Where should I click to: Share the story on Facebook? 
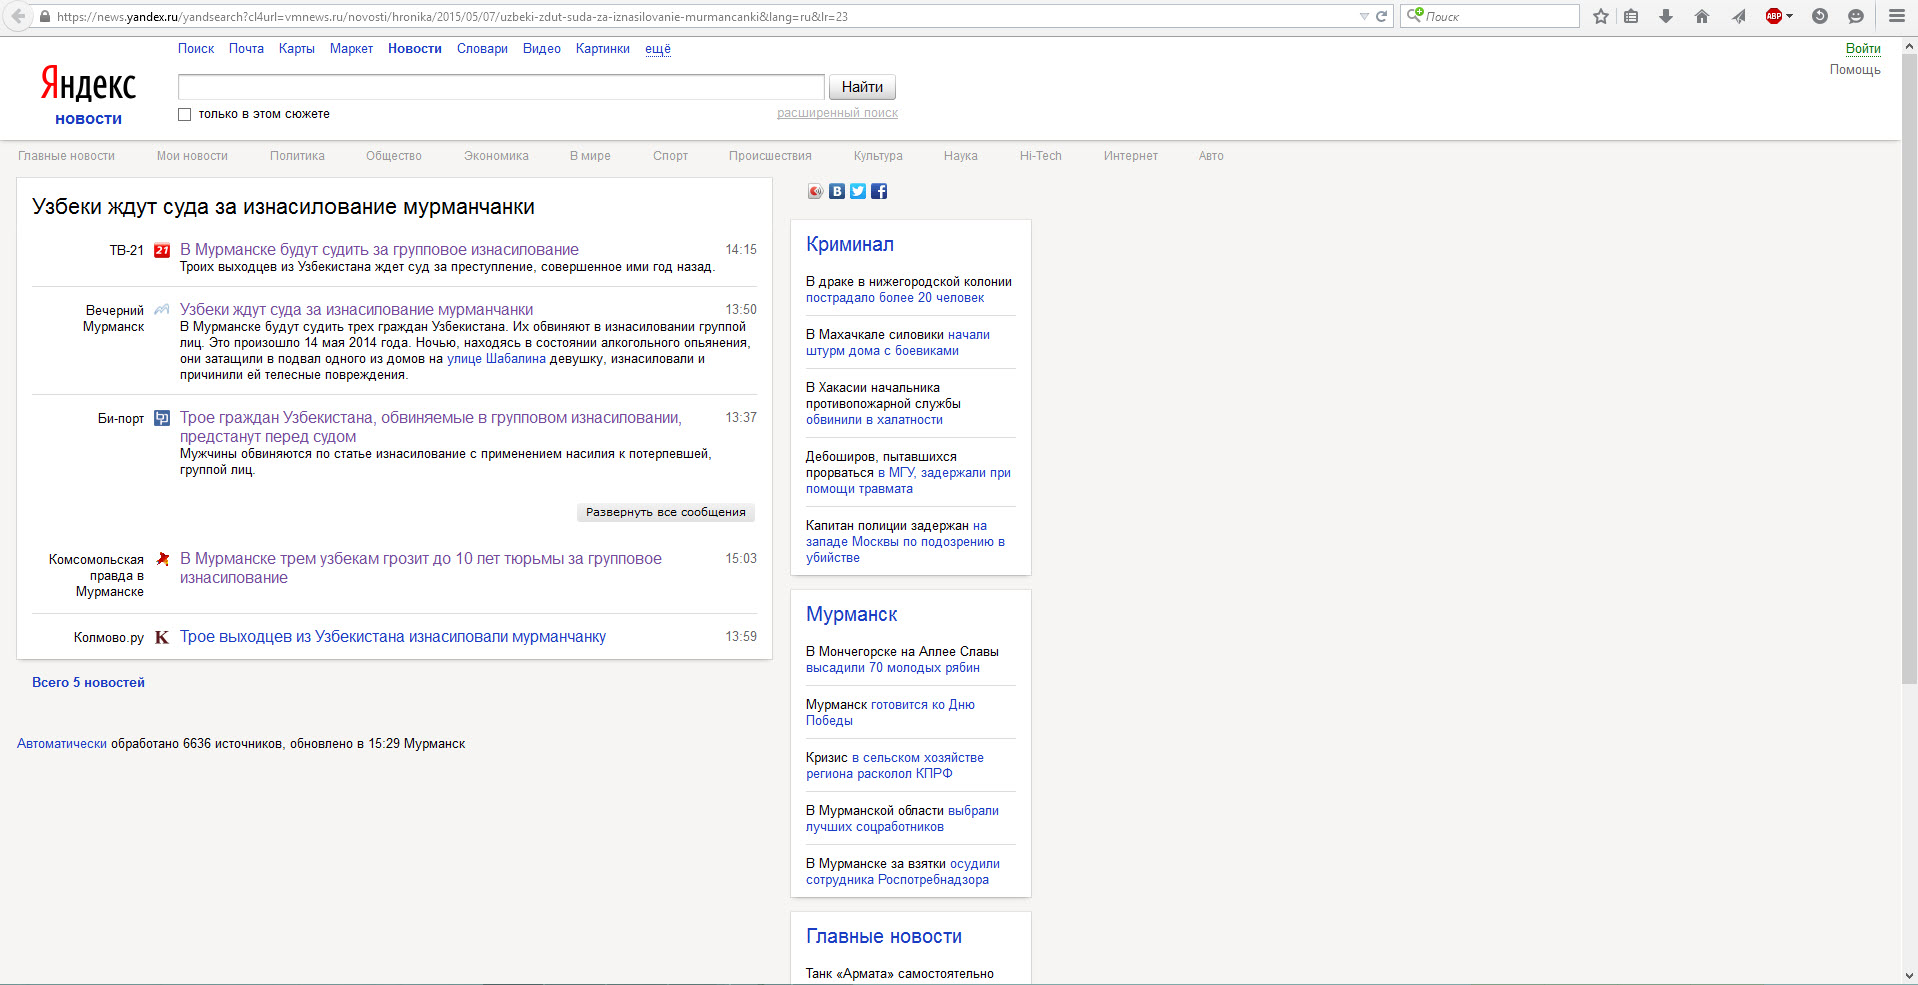879,191
